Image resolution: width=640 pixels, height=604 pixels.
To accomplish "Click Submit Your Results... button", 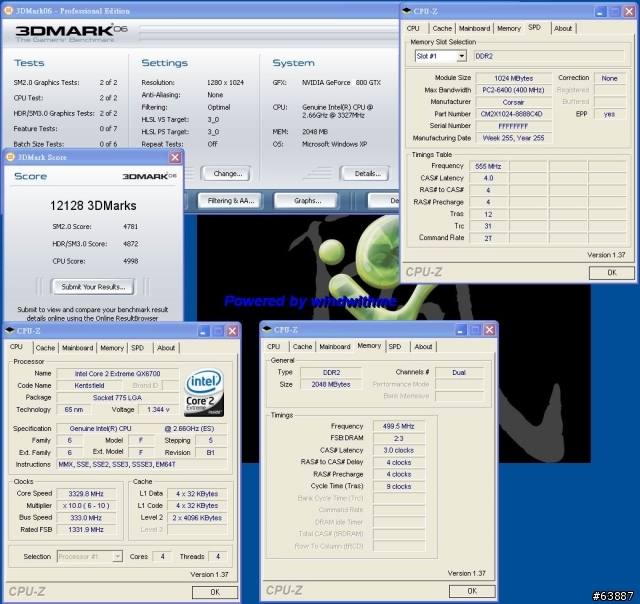I will (x=93, y=286).
